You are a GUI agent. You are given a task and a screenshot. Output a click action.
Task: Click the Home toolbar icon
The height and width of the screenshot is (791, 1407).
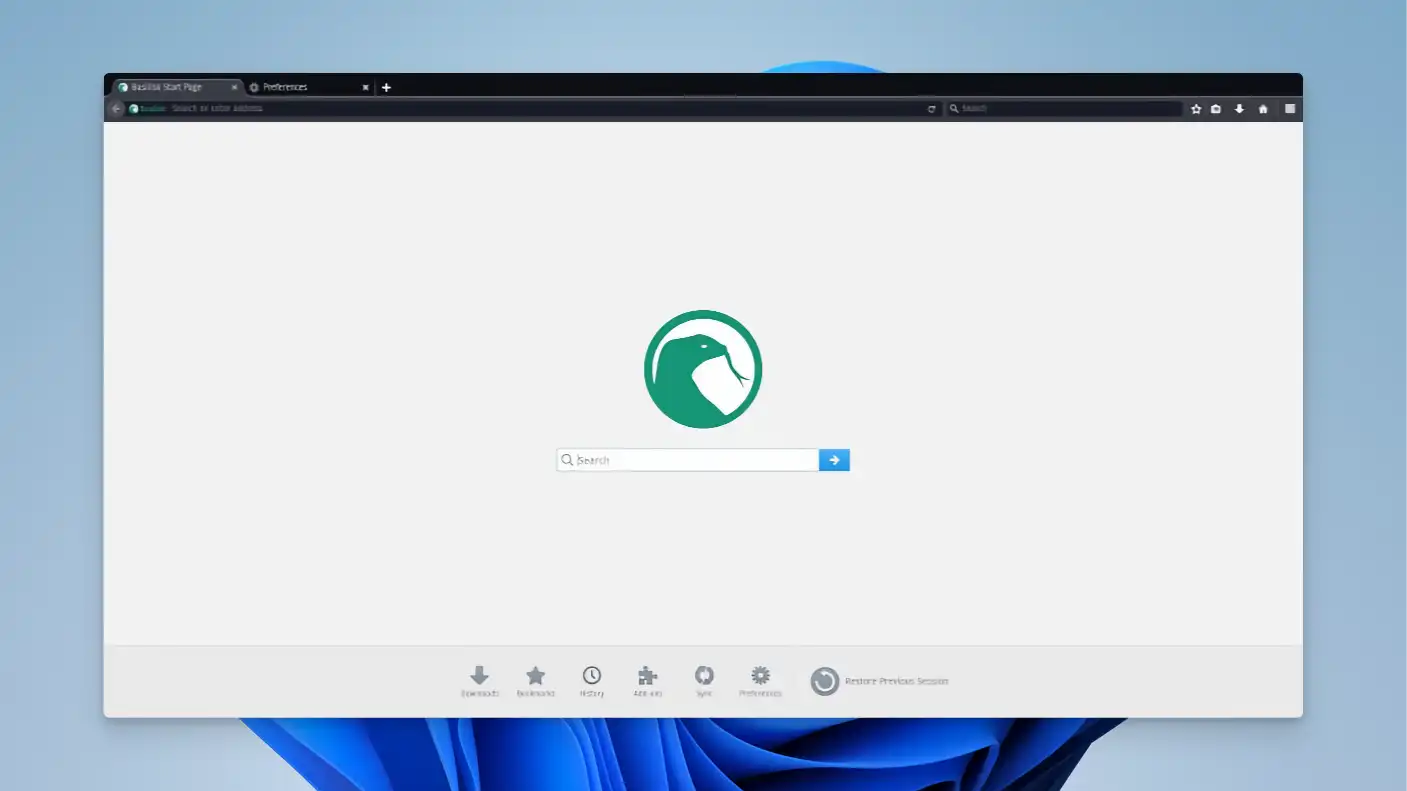(1263, 108)
